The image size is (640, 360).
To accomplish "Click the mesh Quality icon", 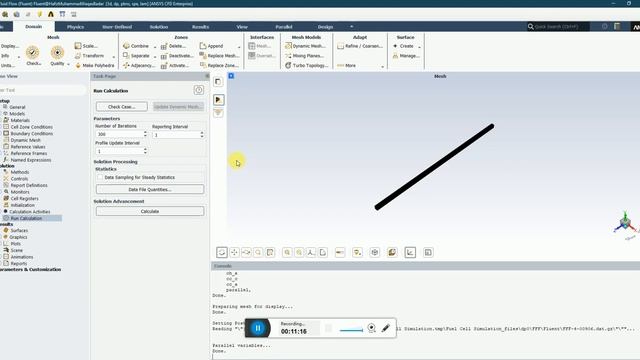I will [57, 53].
